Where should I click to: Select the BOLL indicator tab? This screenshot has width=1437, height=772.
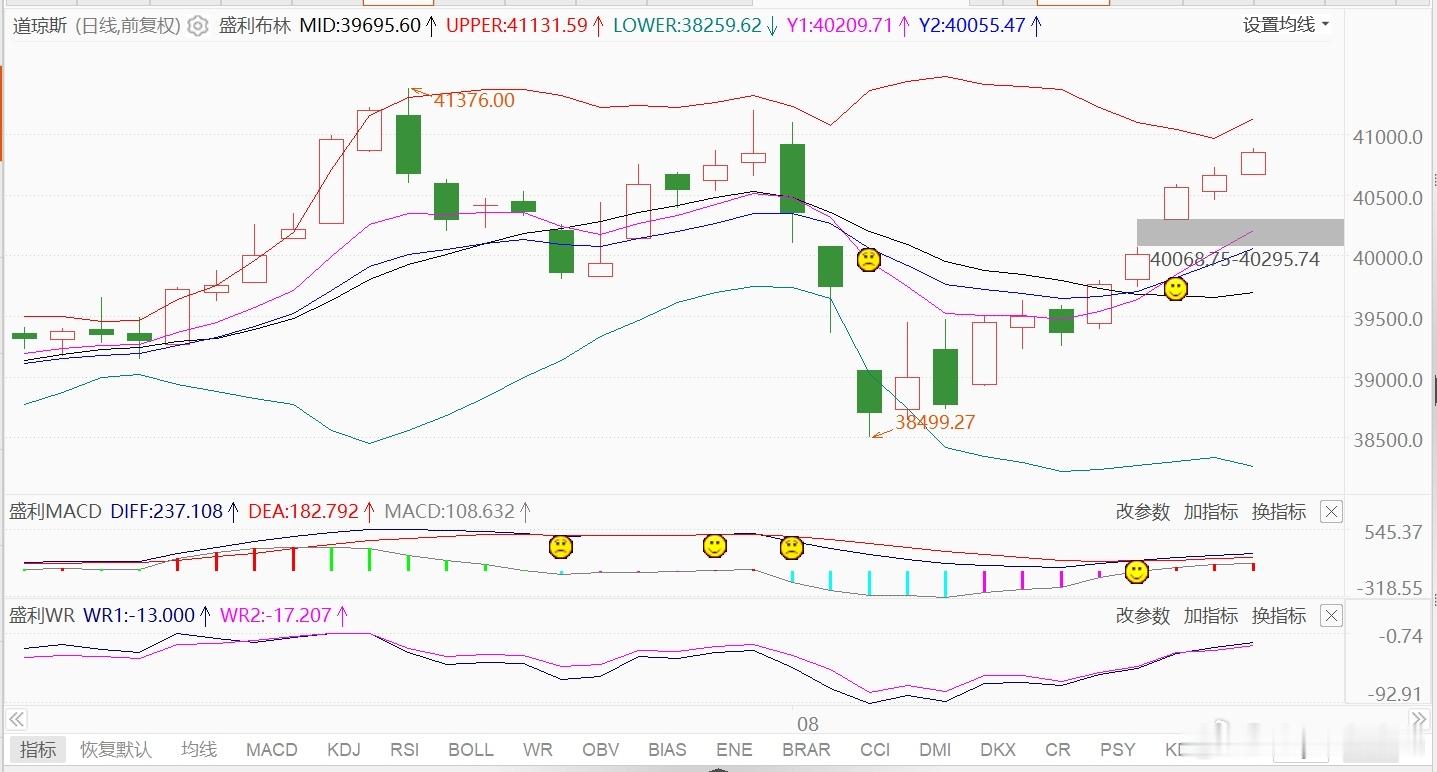tap(471, 749)
